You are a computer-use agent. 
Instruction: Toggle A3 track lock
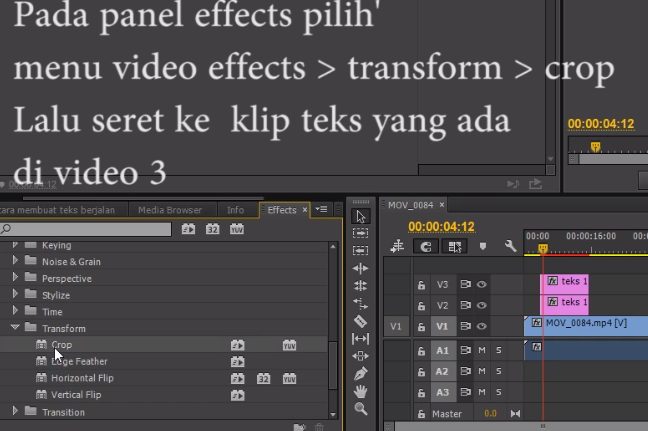421,392
